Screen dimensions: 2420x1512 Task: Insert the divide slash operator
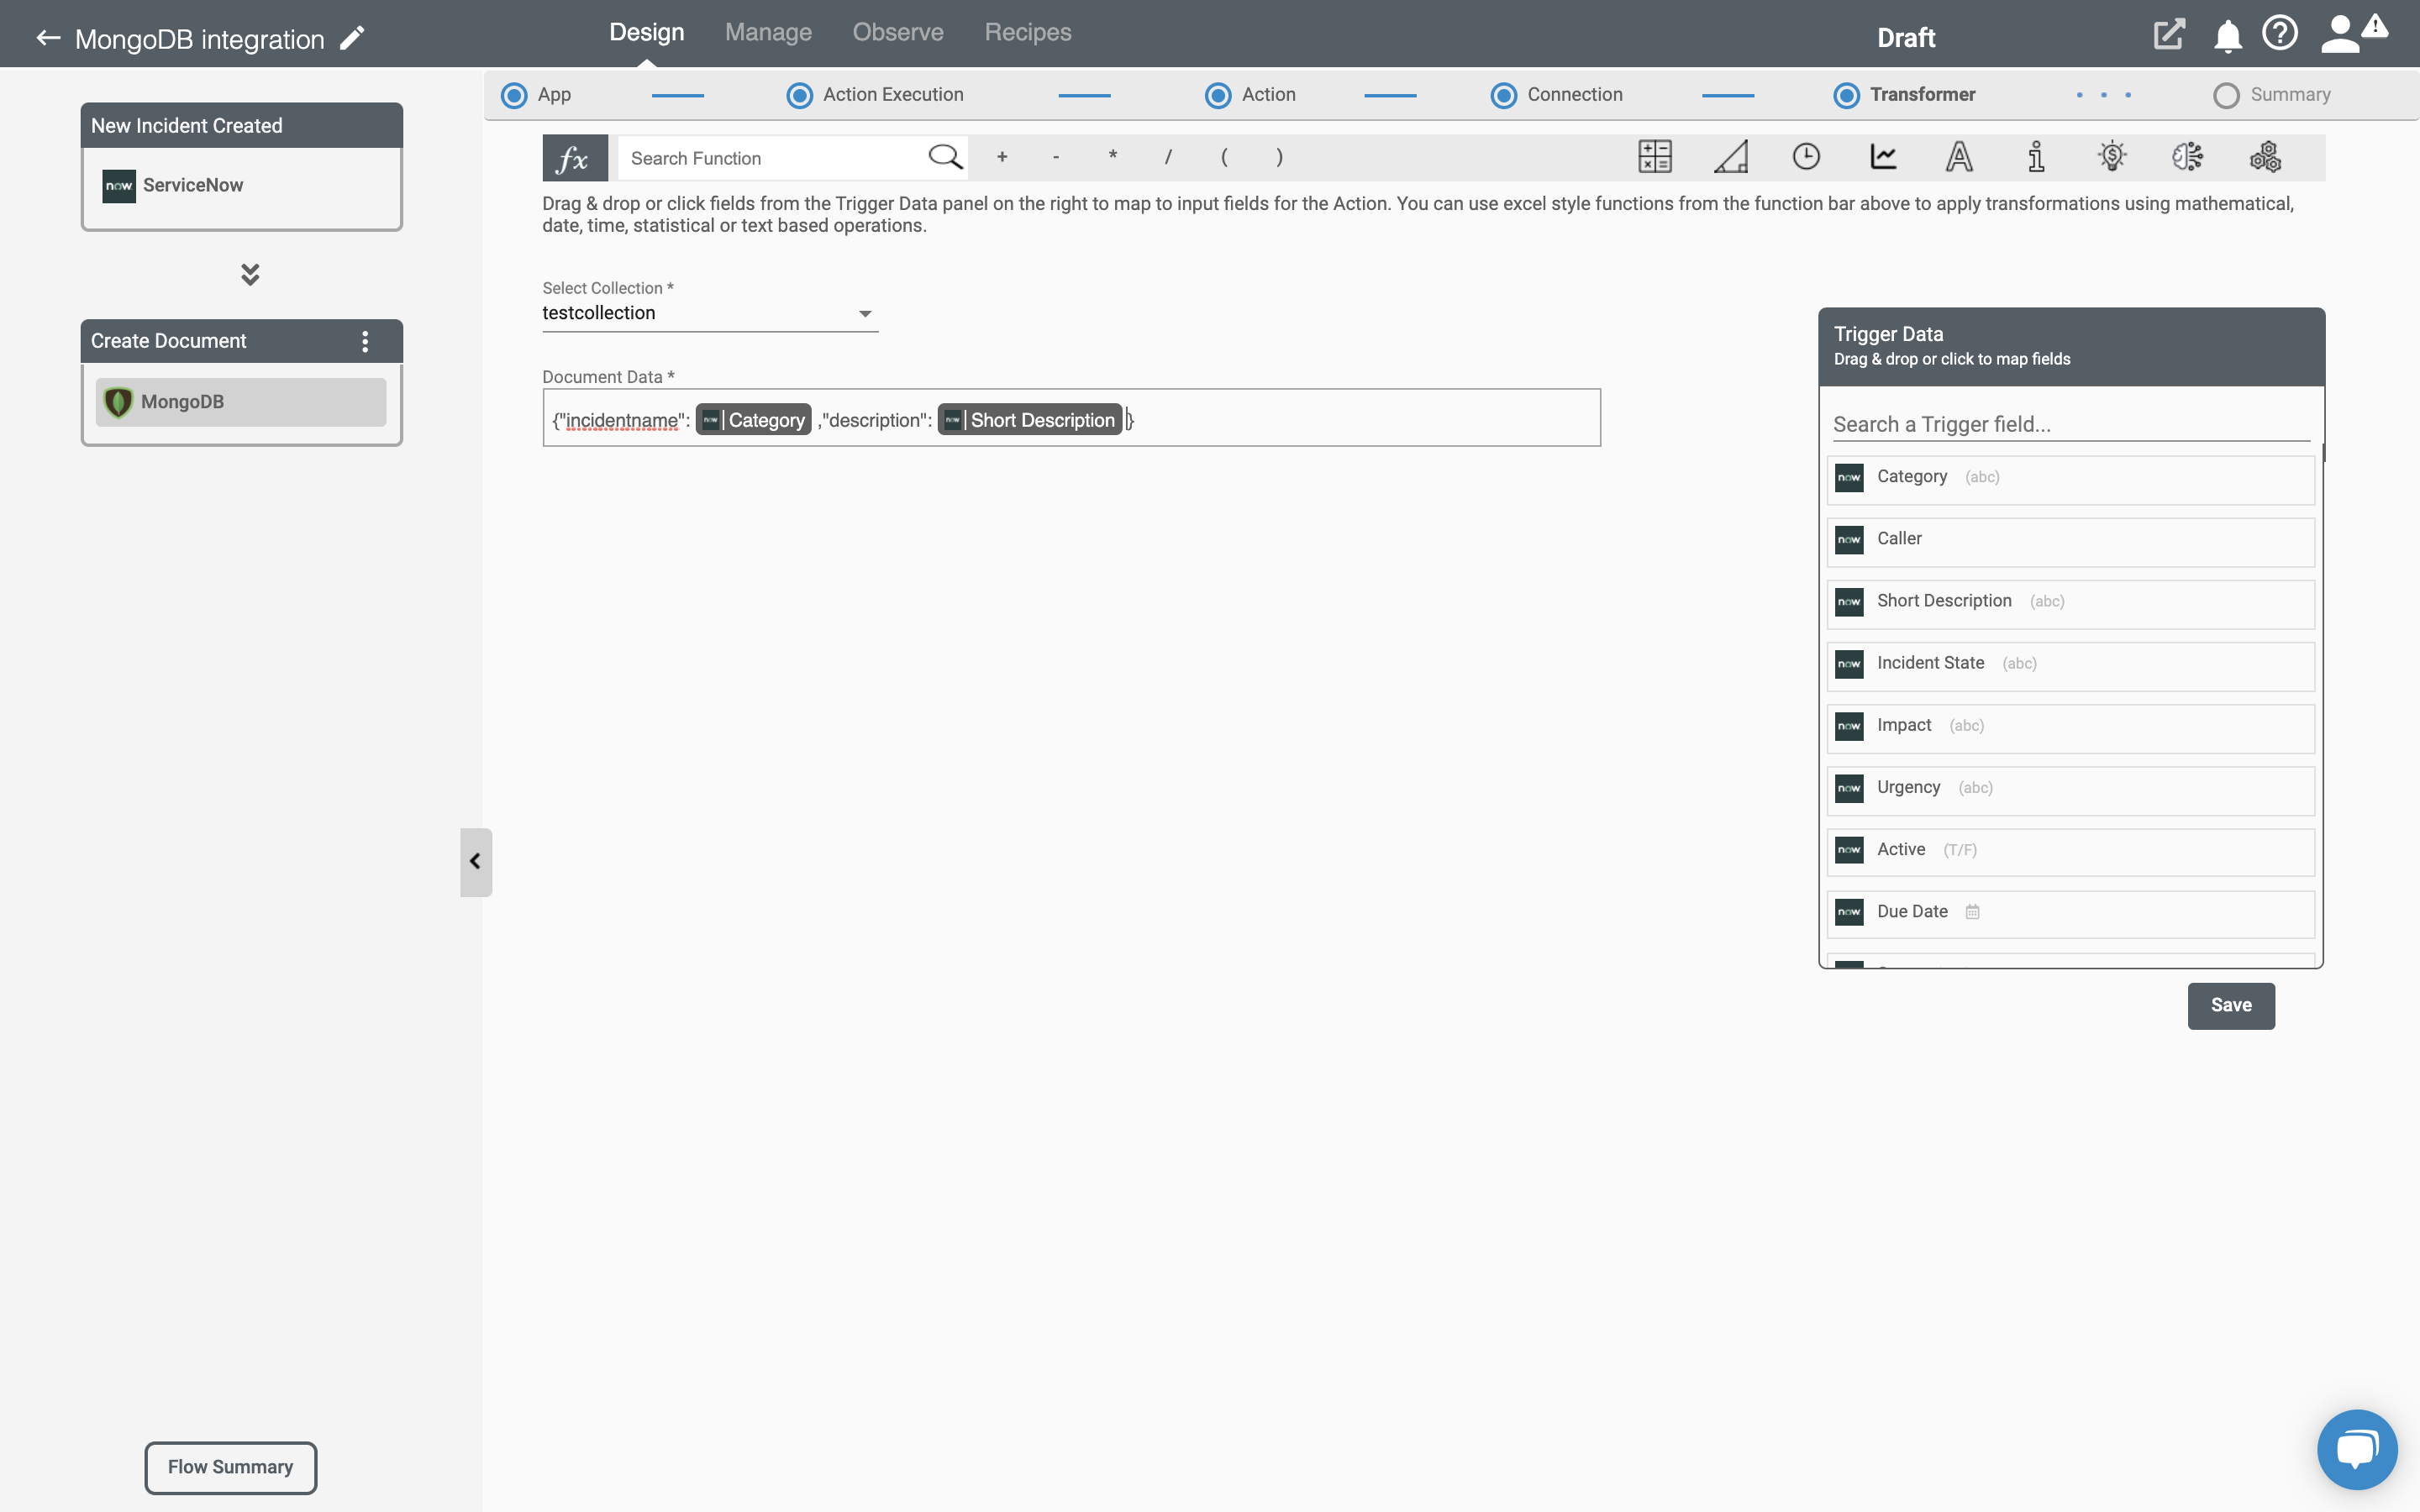click(x=1168, y=157)
